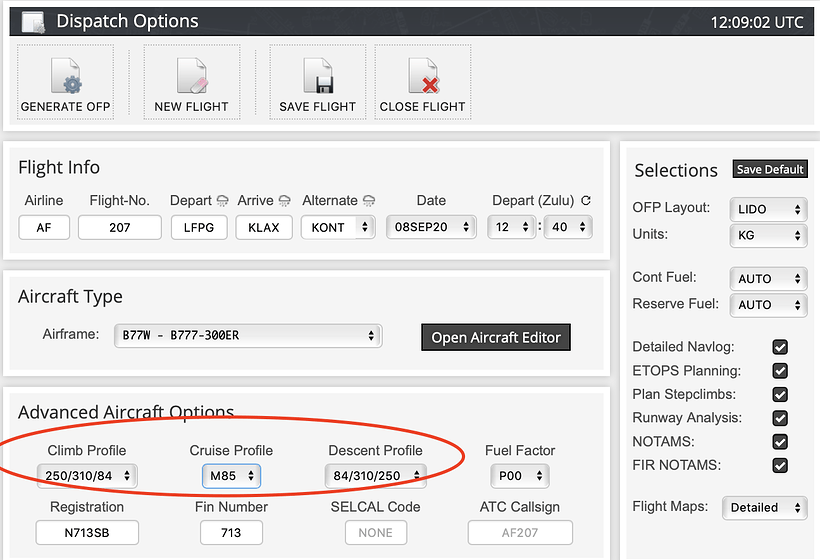Open the Cruise Profile M85 dropdown
The image size is (820, 560).
click(x=231, y=476)
